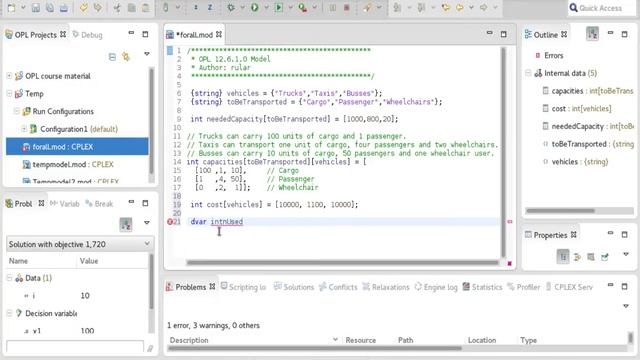
Task: Click editor horizontal scrollbar
Action: pos(342,263)
